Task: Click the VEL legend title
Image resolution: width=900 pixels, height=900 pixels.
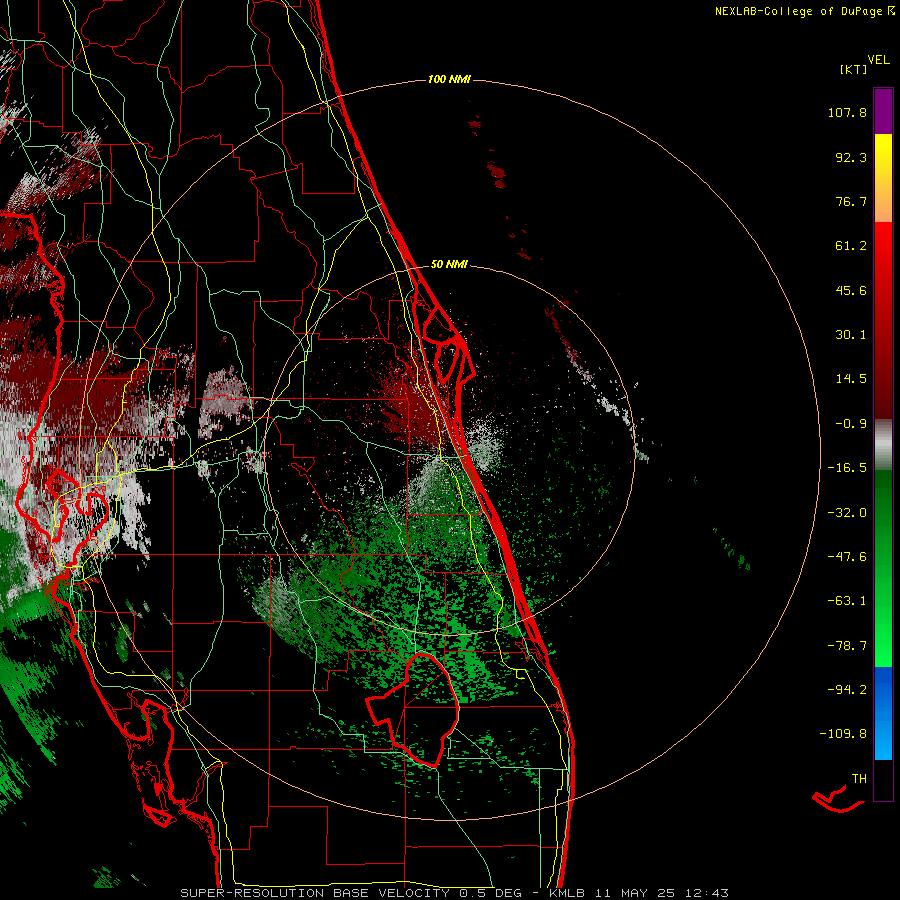Action: point(878,60)
